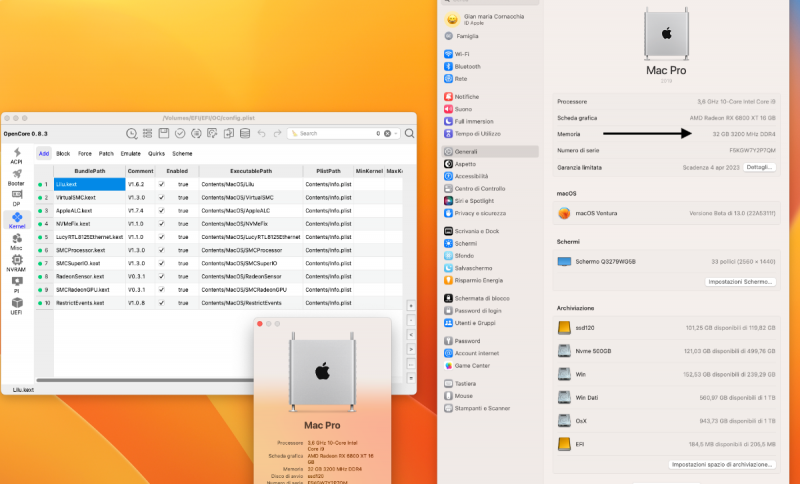This screenshot has width=800, height=484.
Task: Disable RestrictEvents.kext checkbox
Action: coord(161,303)
